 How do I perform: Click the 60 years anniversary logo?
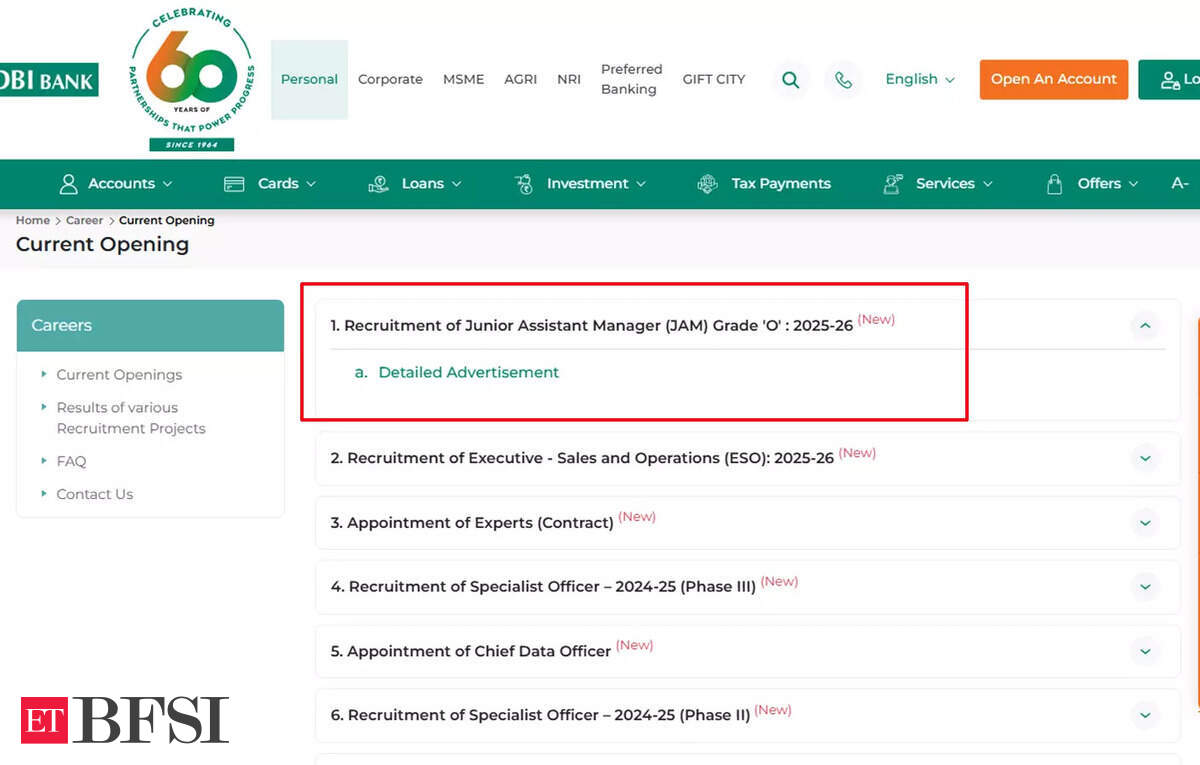(192, 80)
